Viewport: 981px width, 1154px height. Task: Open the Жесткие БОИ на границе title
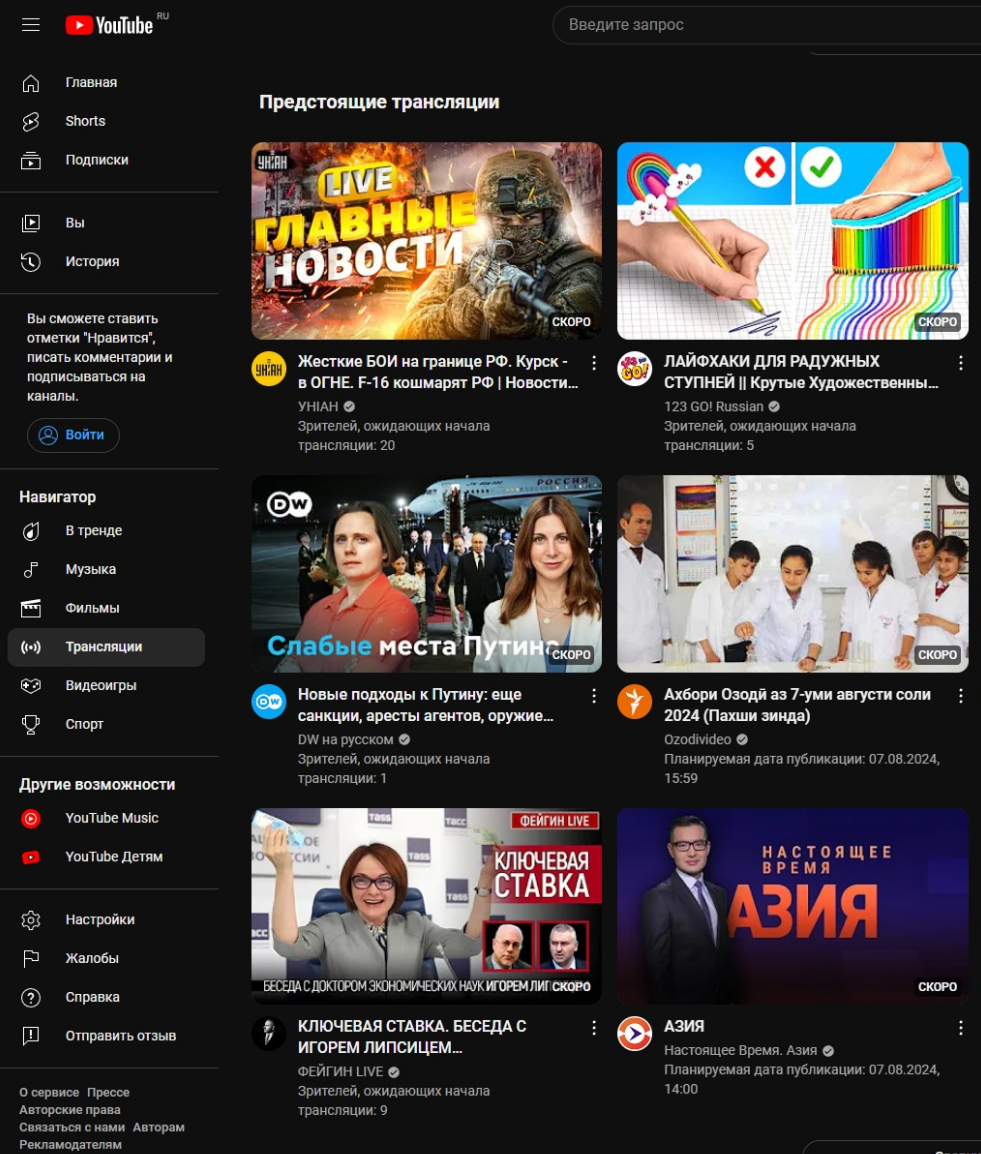[438, 372]
